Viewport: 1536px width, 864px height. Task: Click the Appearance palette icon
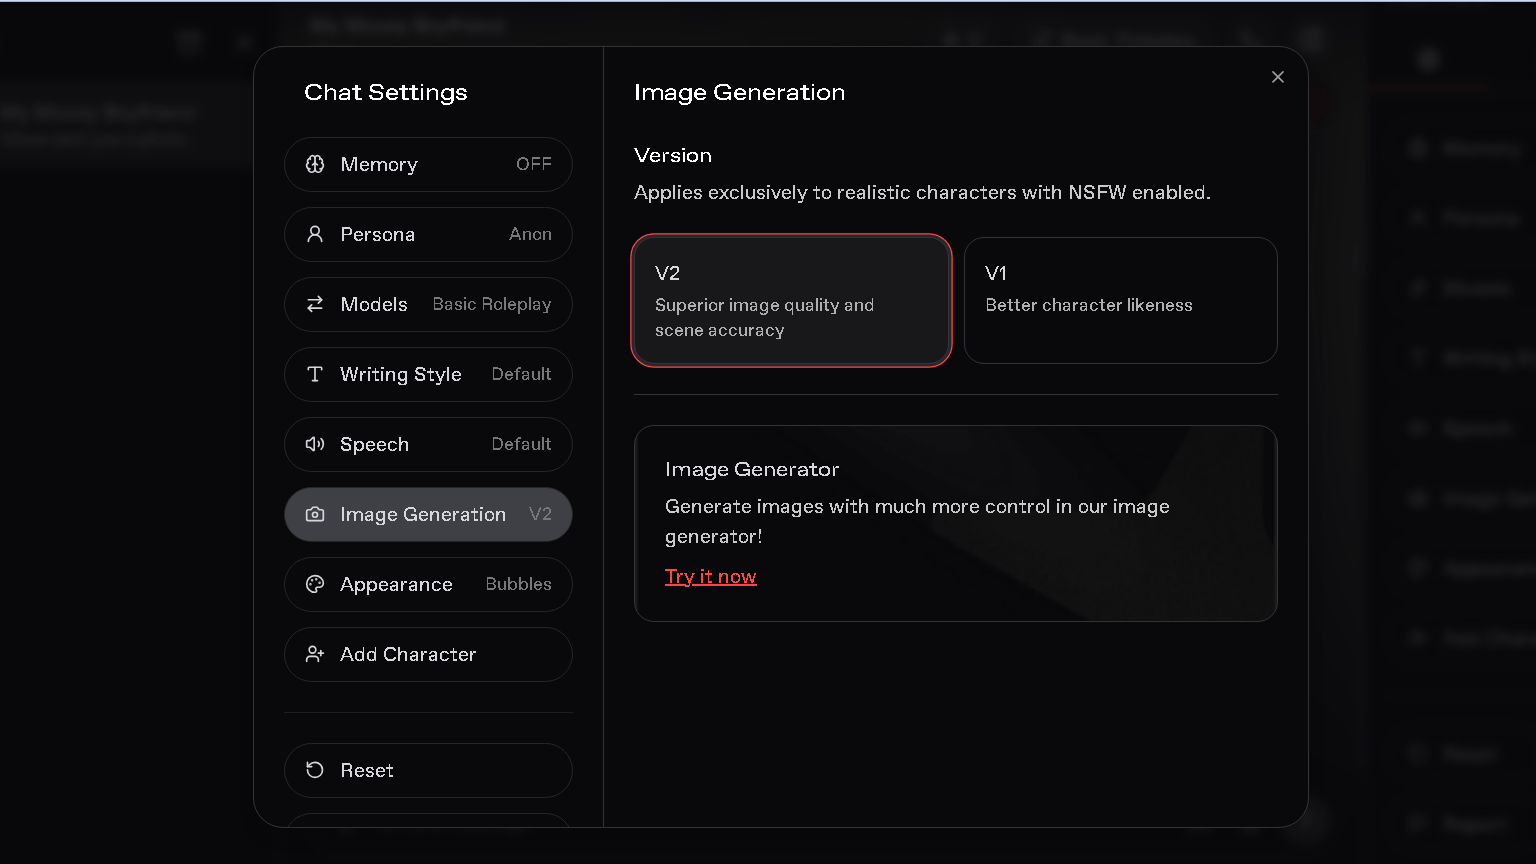[315, 584]
